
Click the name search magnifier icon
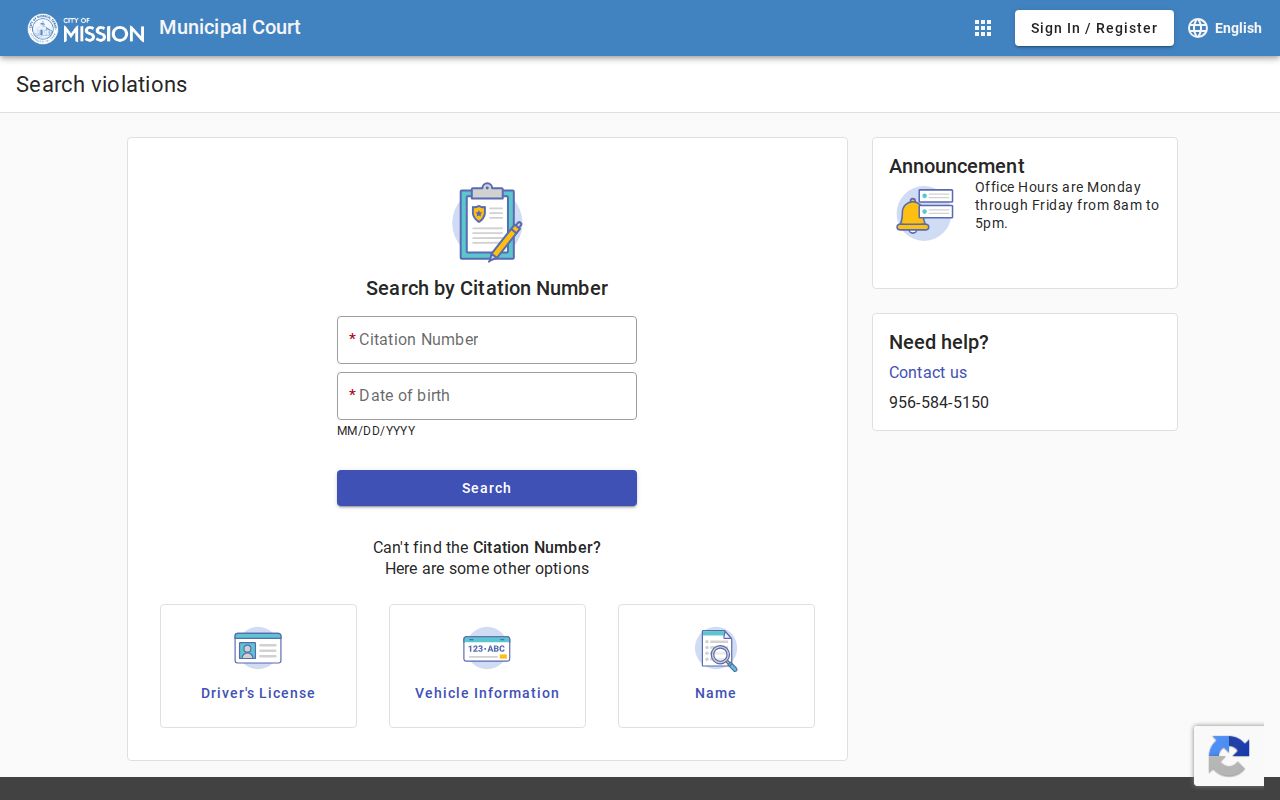(x=716, y=649)
